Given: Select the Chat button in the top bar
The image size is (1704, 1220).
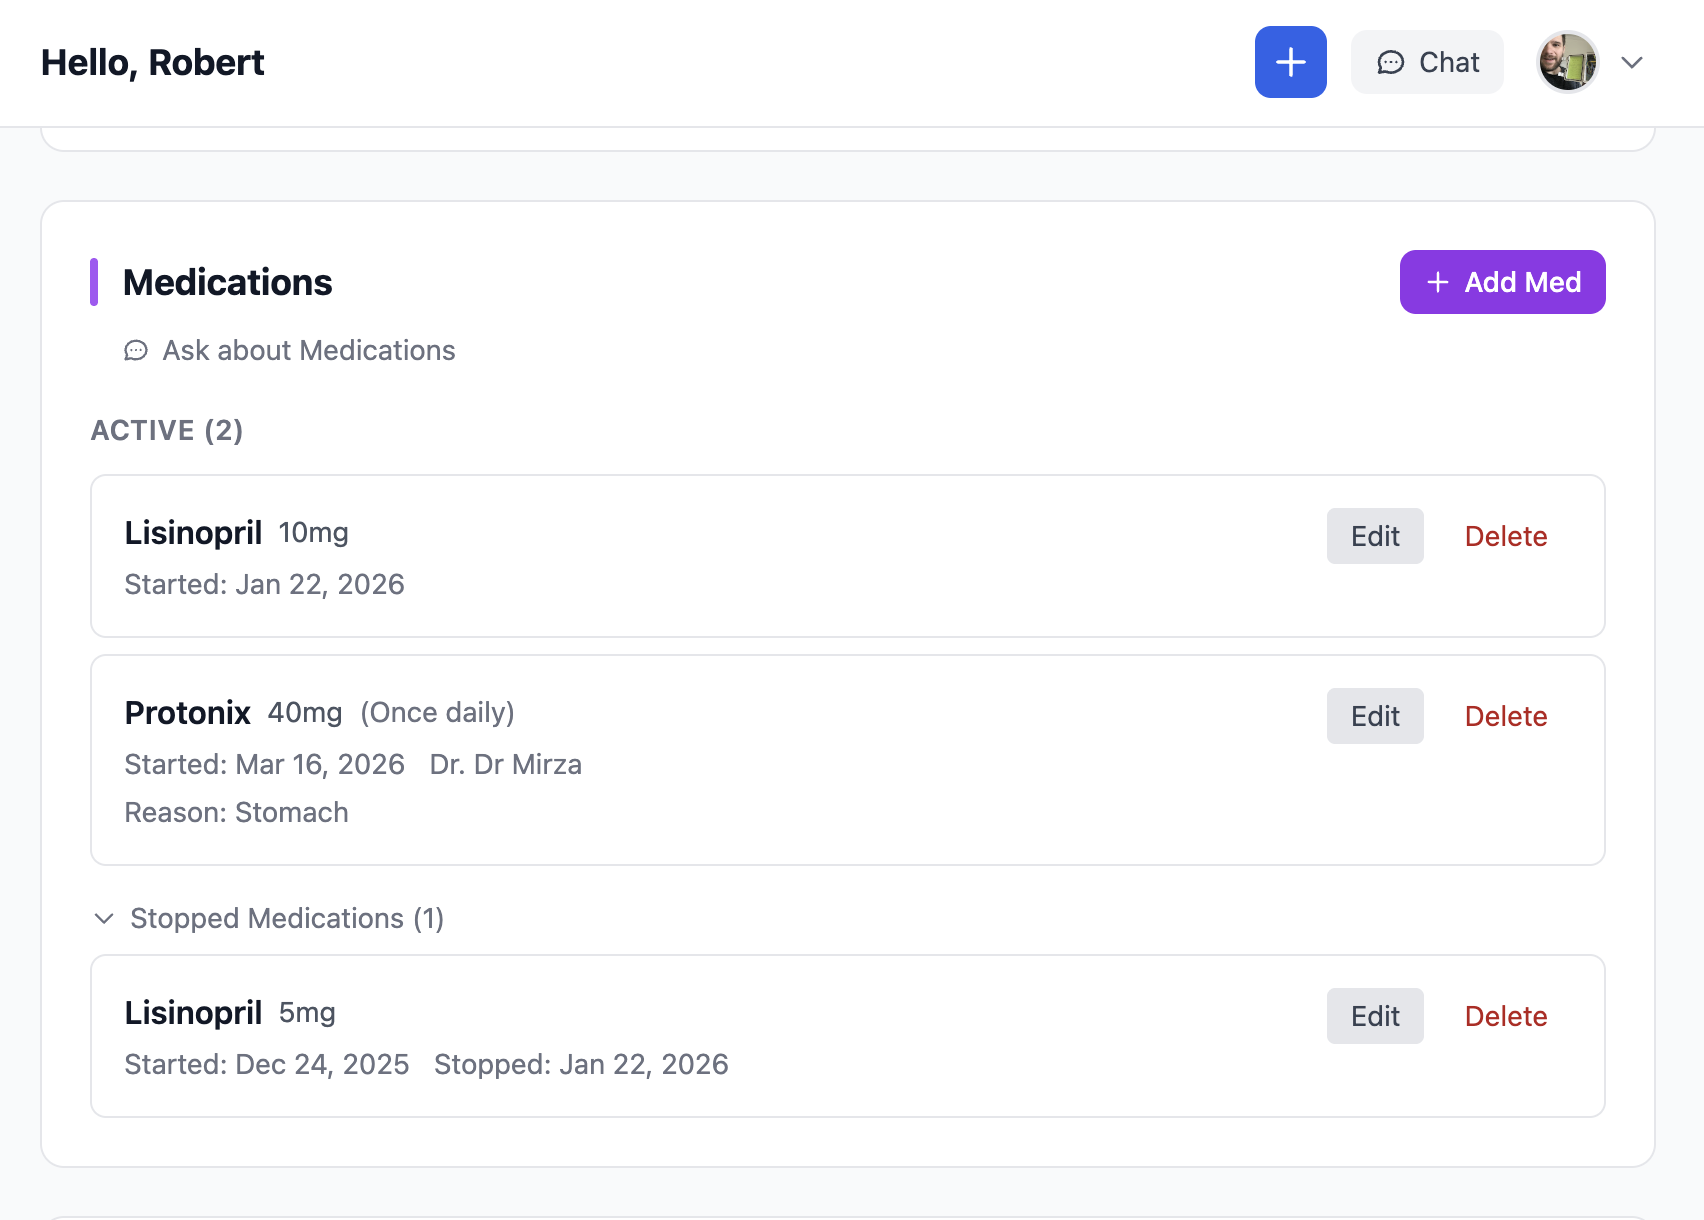Looking at the screenshot, I should (x=1427, y=62).
